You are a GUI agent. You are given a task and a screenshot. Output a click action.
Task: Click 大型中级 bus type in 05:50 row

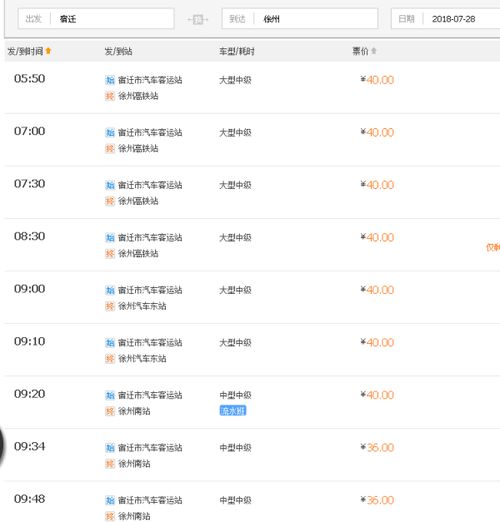pyautogui.click(x=235, y=80)
